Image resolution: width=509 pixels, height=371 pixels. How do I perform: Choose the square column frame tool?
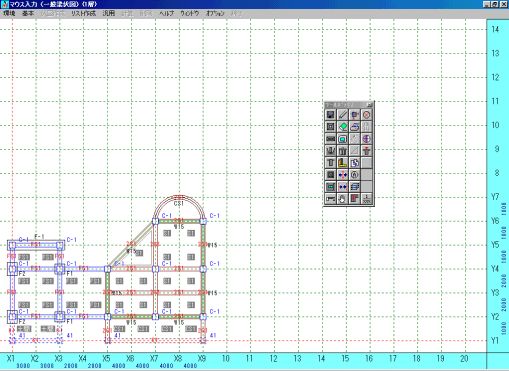[x=330, y=127]
